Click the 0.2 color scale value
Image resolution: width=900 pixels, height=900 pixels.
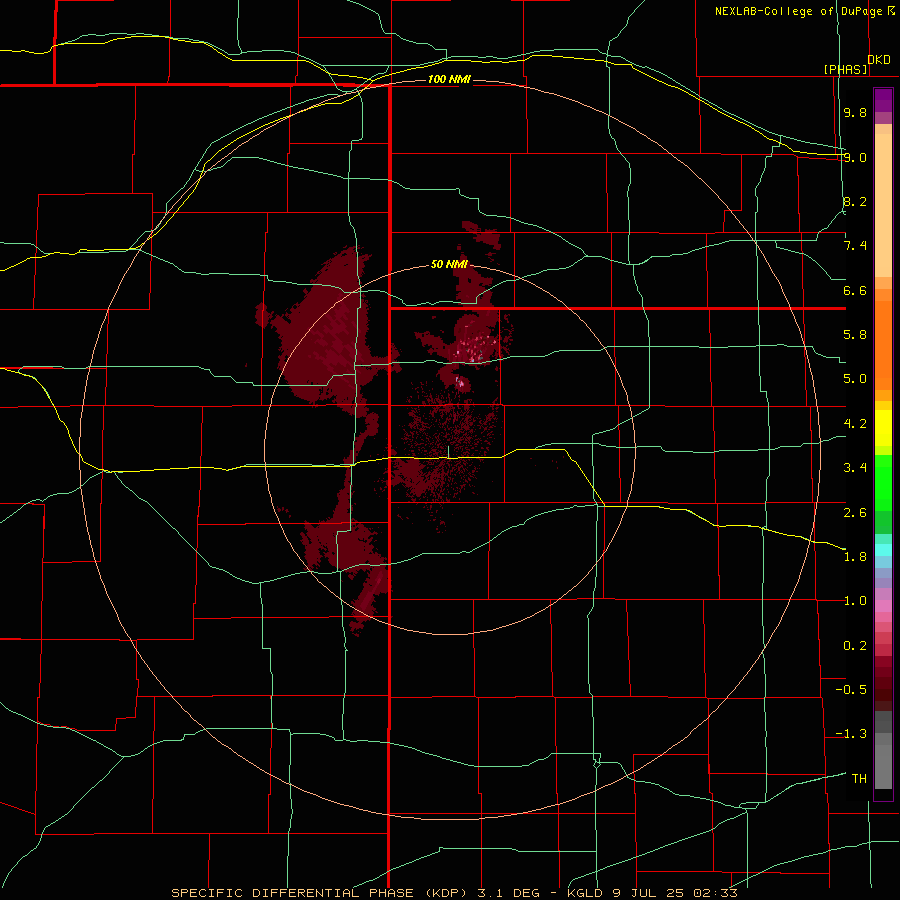855,646
